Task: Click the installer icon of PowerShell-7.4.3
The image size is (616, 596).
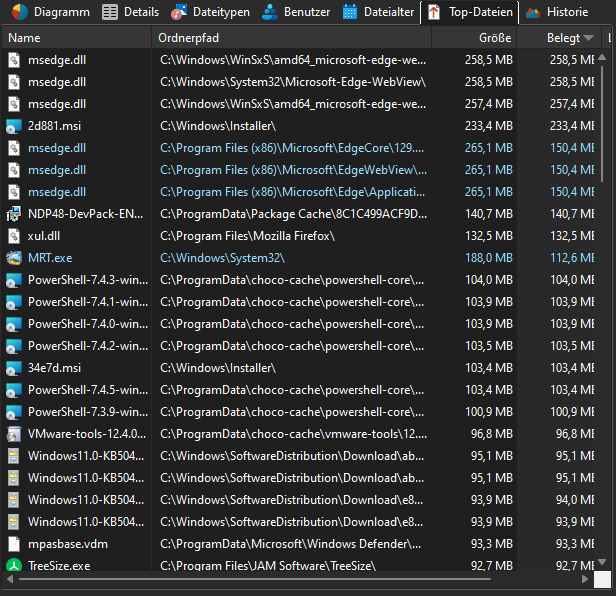Action: click(14, 280)
